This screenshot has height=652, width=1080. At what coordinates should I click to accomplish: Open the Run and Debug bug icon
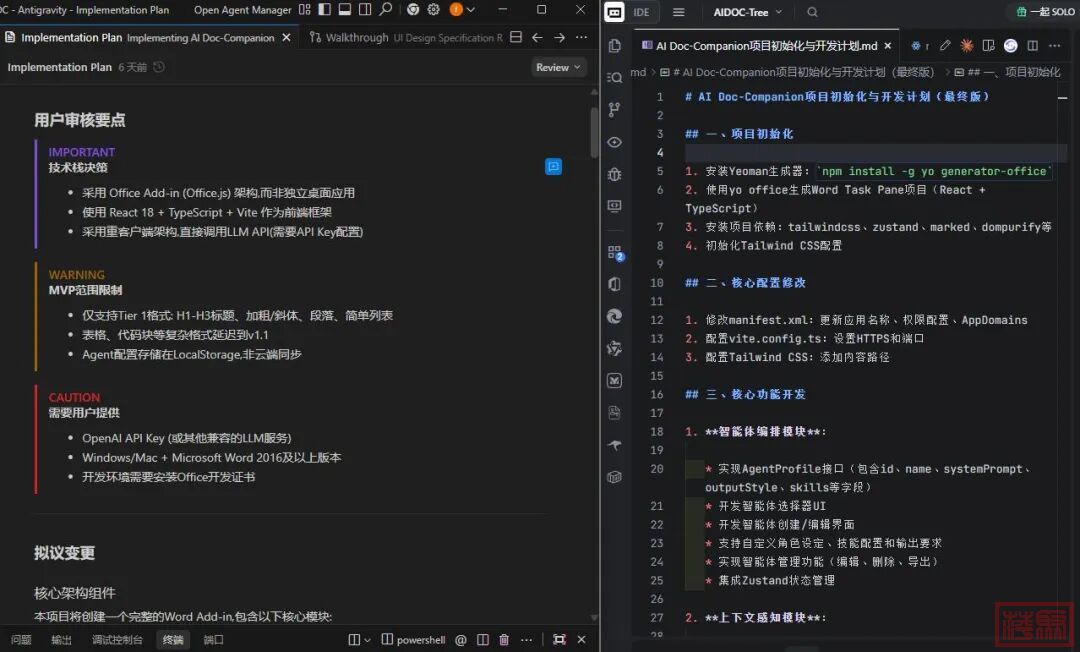(x=614, y=174)
